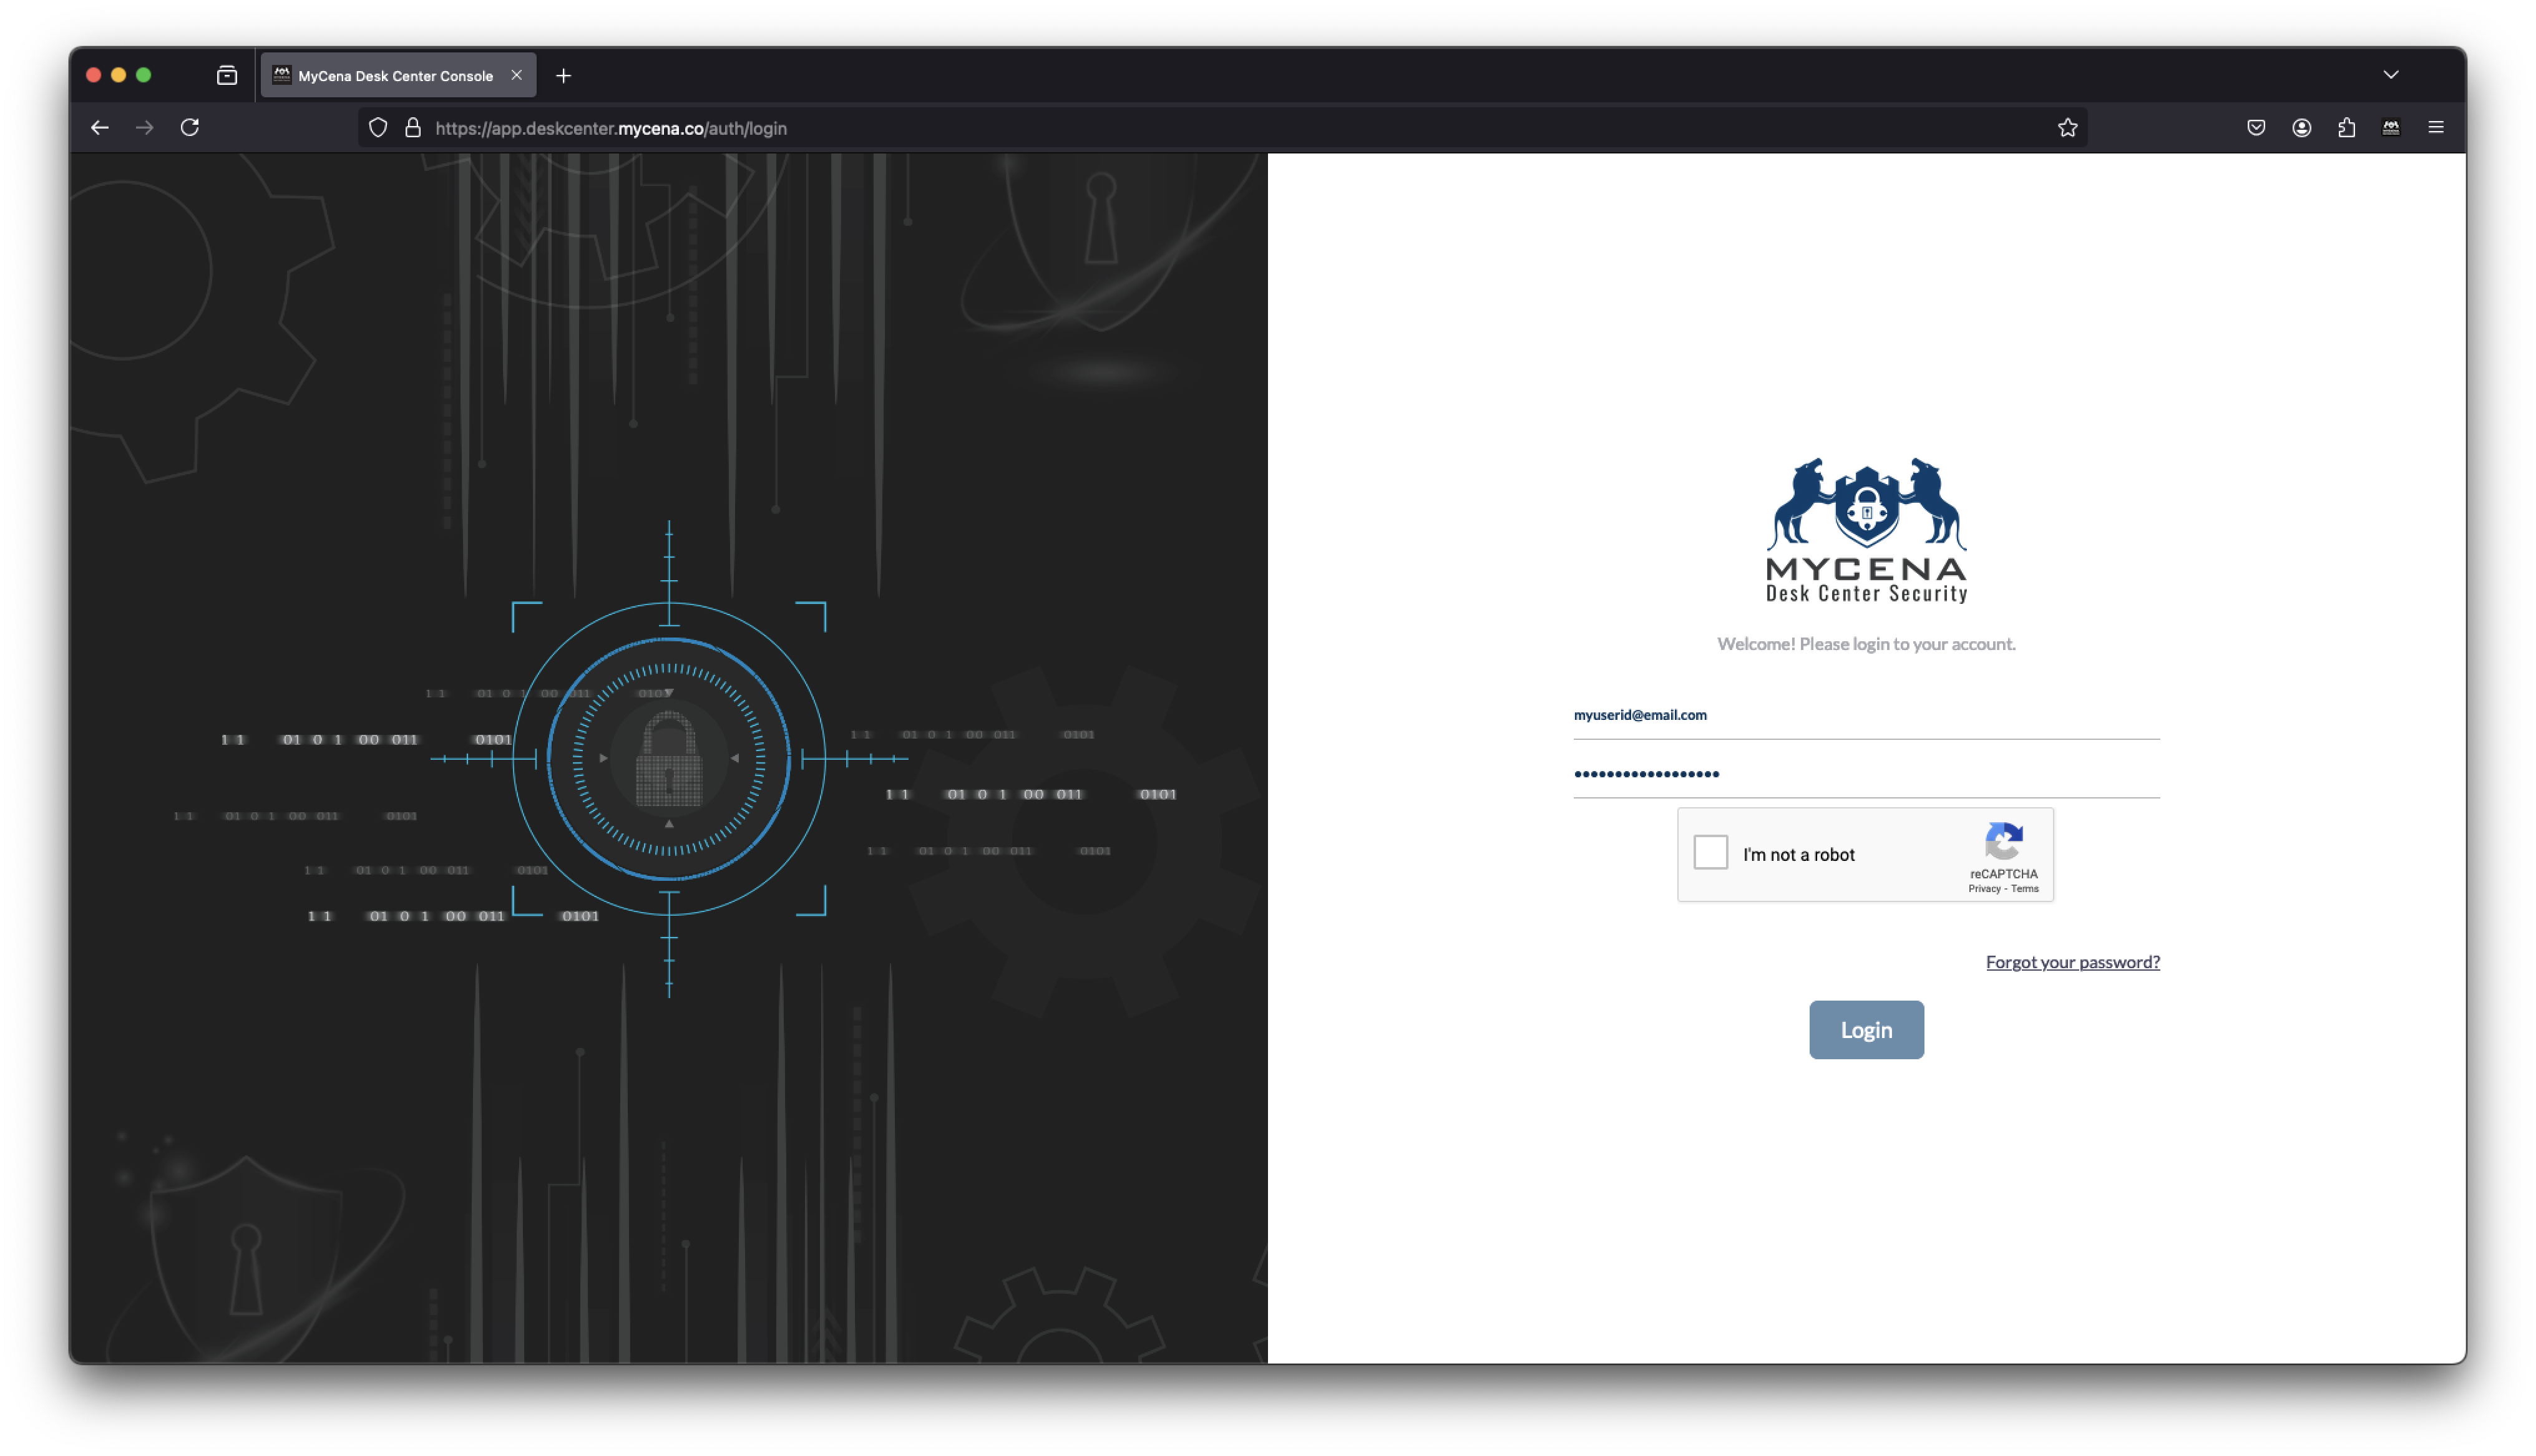The width and height of the screenshot is (2536, 1456).
Task: Open the Firefox View tab icon
Action: (x=227, y=76)
